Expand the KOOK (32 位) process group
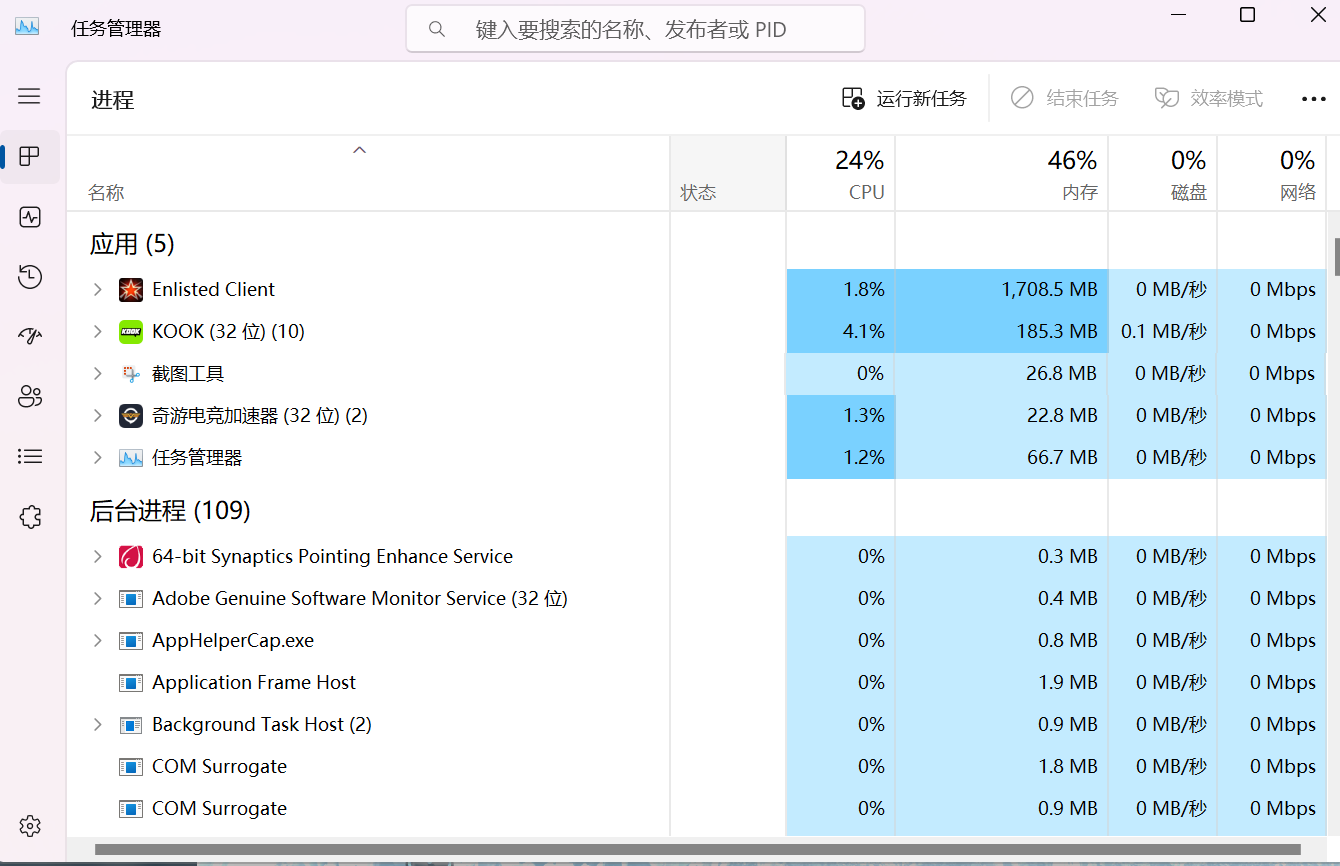Screen dimensions: 1340x866 coord(97,332)
